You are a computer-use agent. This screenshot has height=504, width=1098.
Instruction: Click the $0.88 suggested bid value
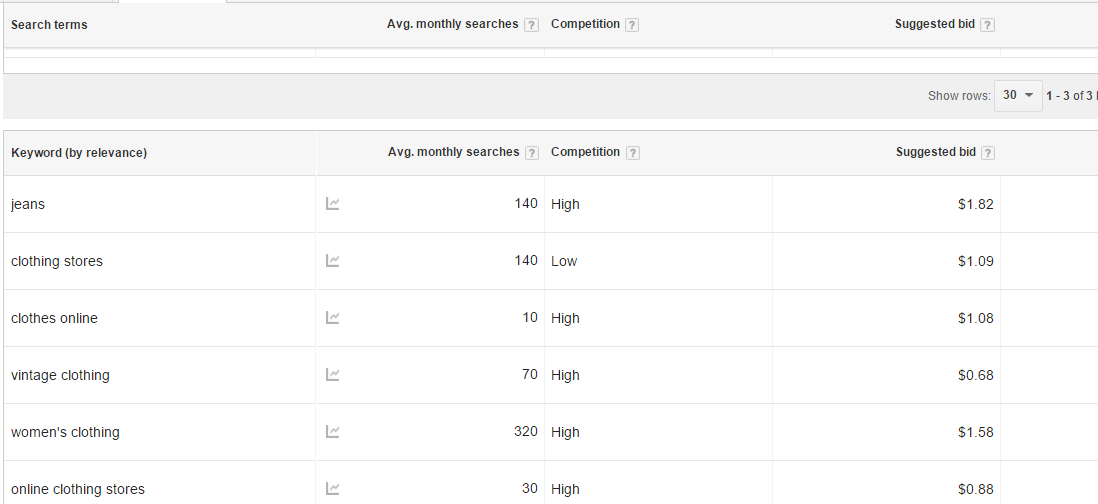point(975,489)
